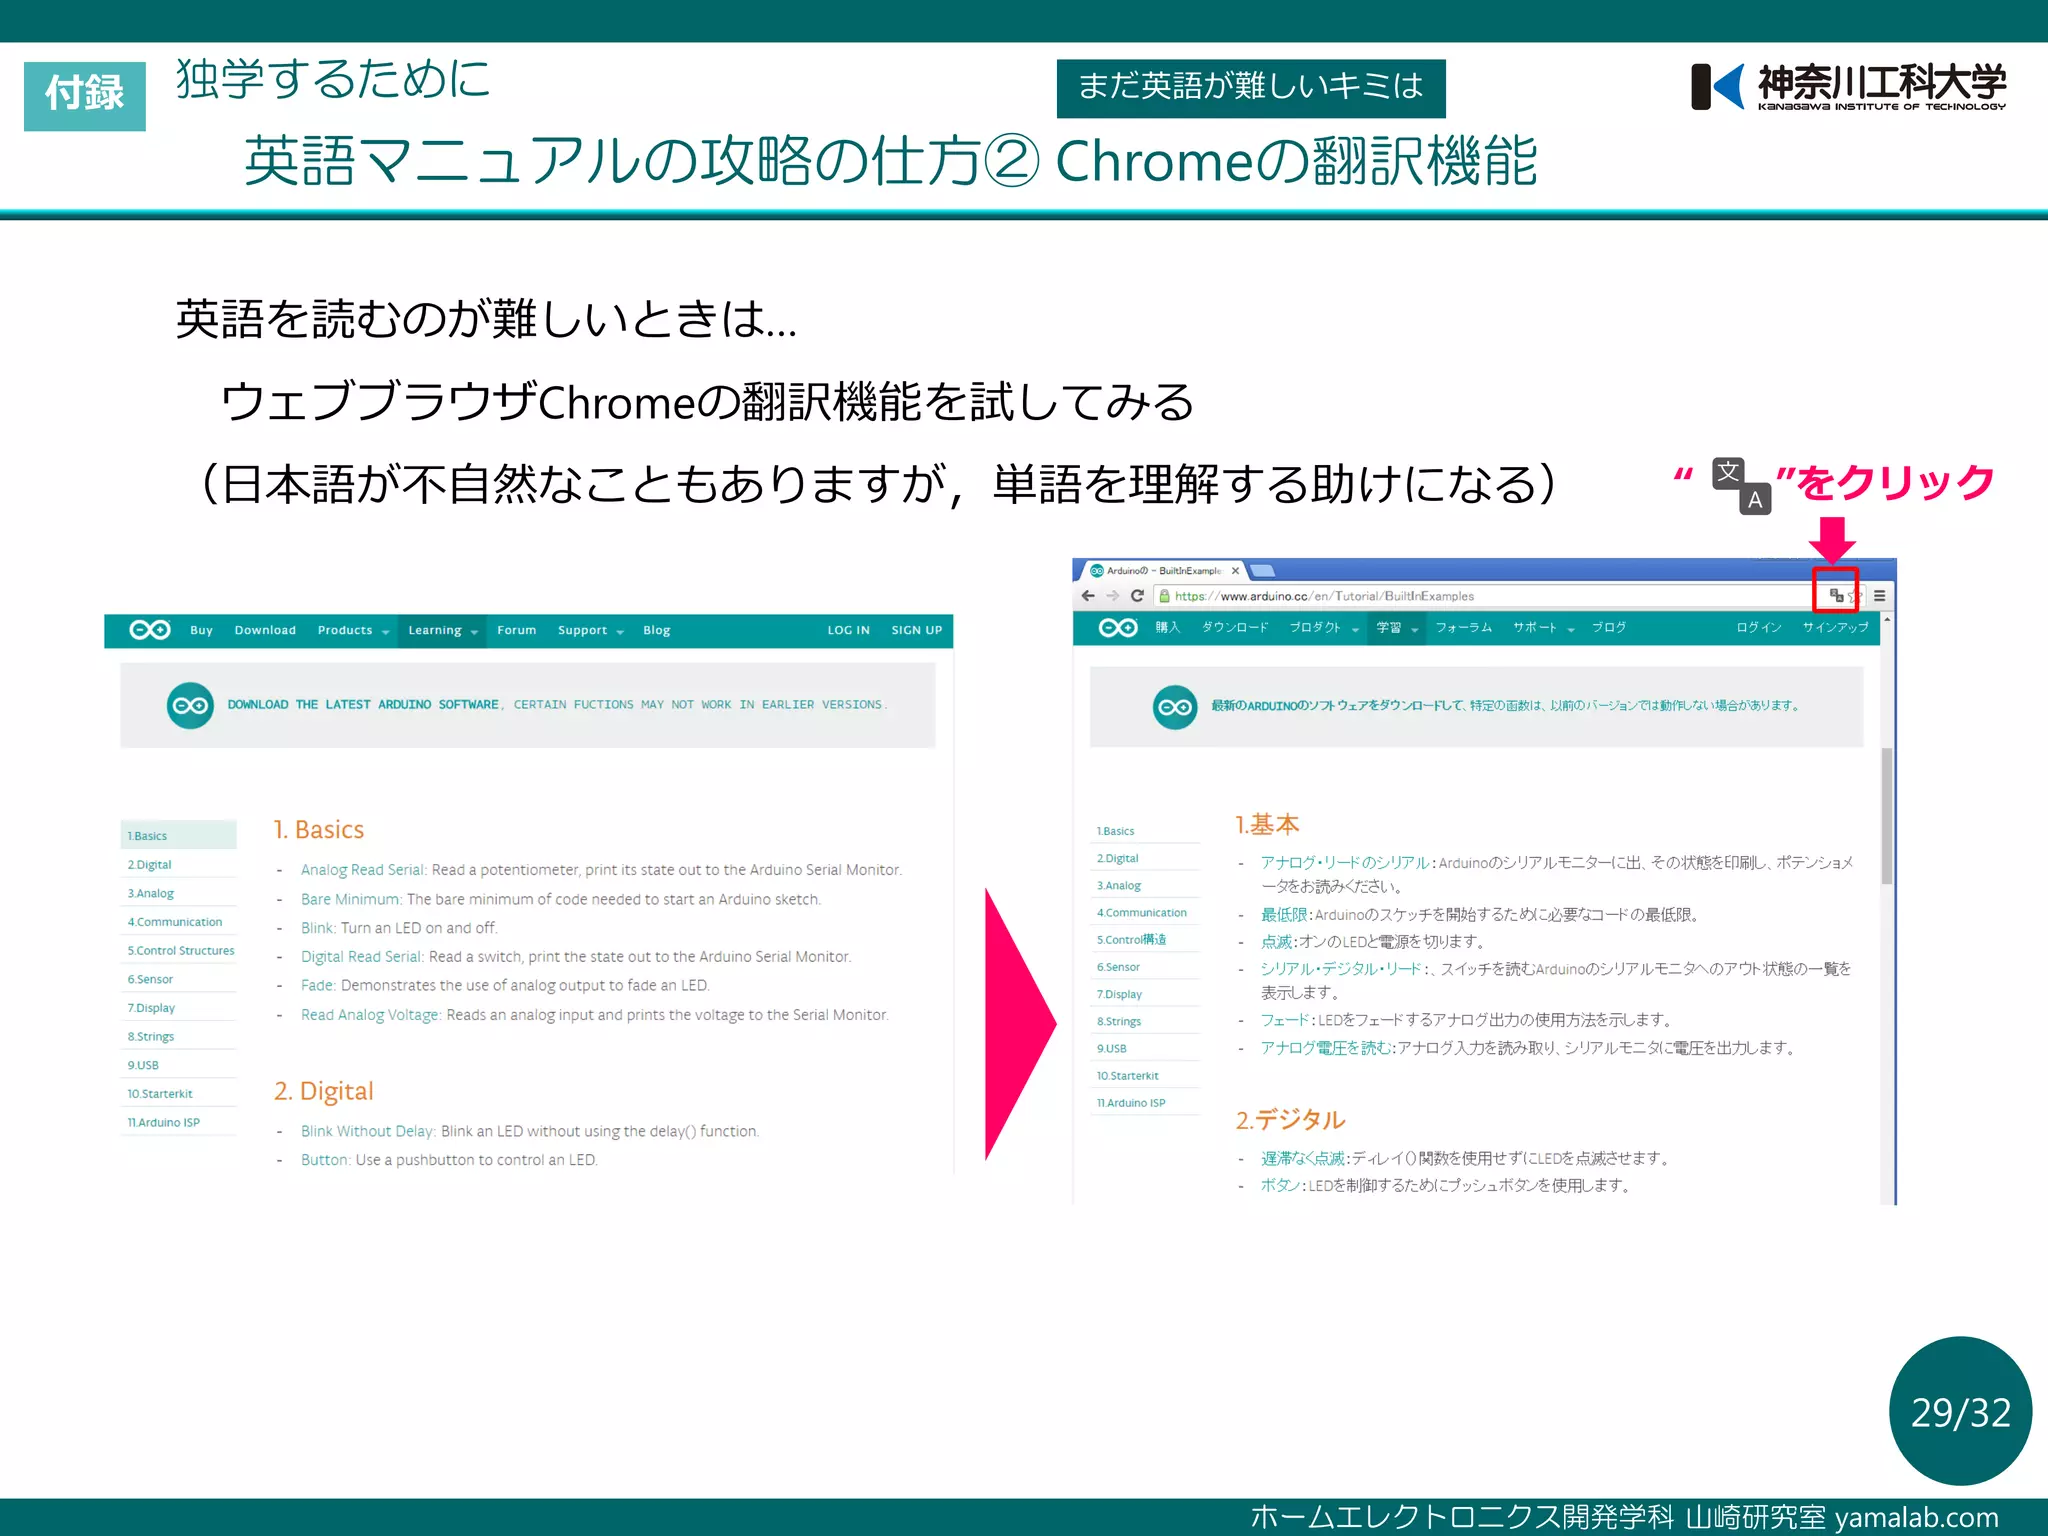
Task: Open the ボタン link under デジタル
Action: pyautogui.click(x=1280, y=1185)
